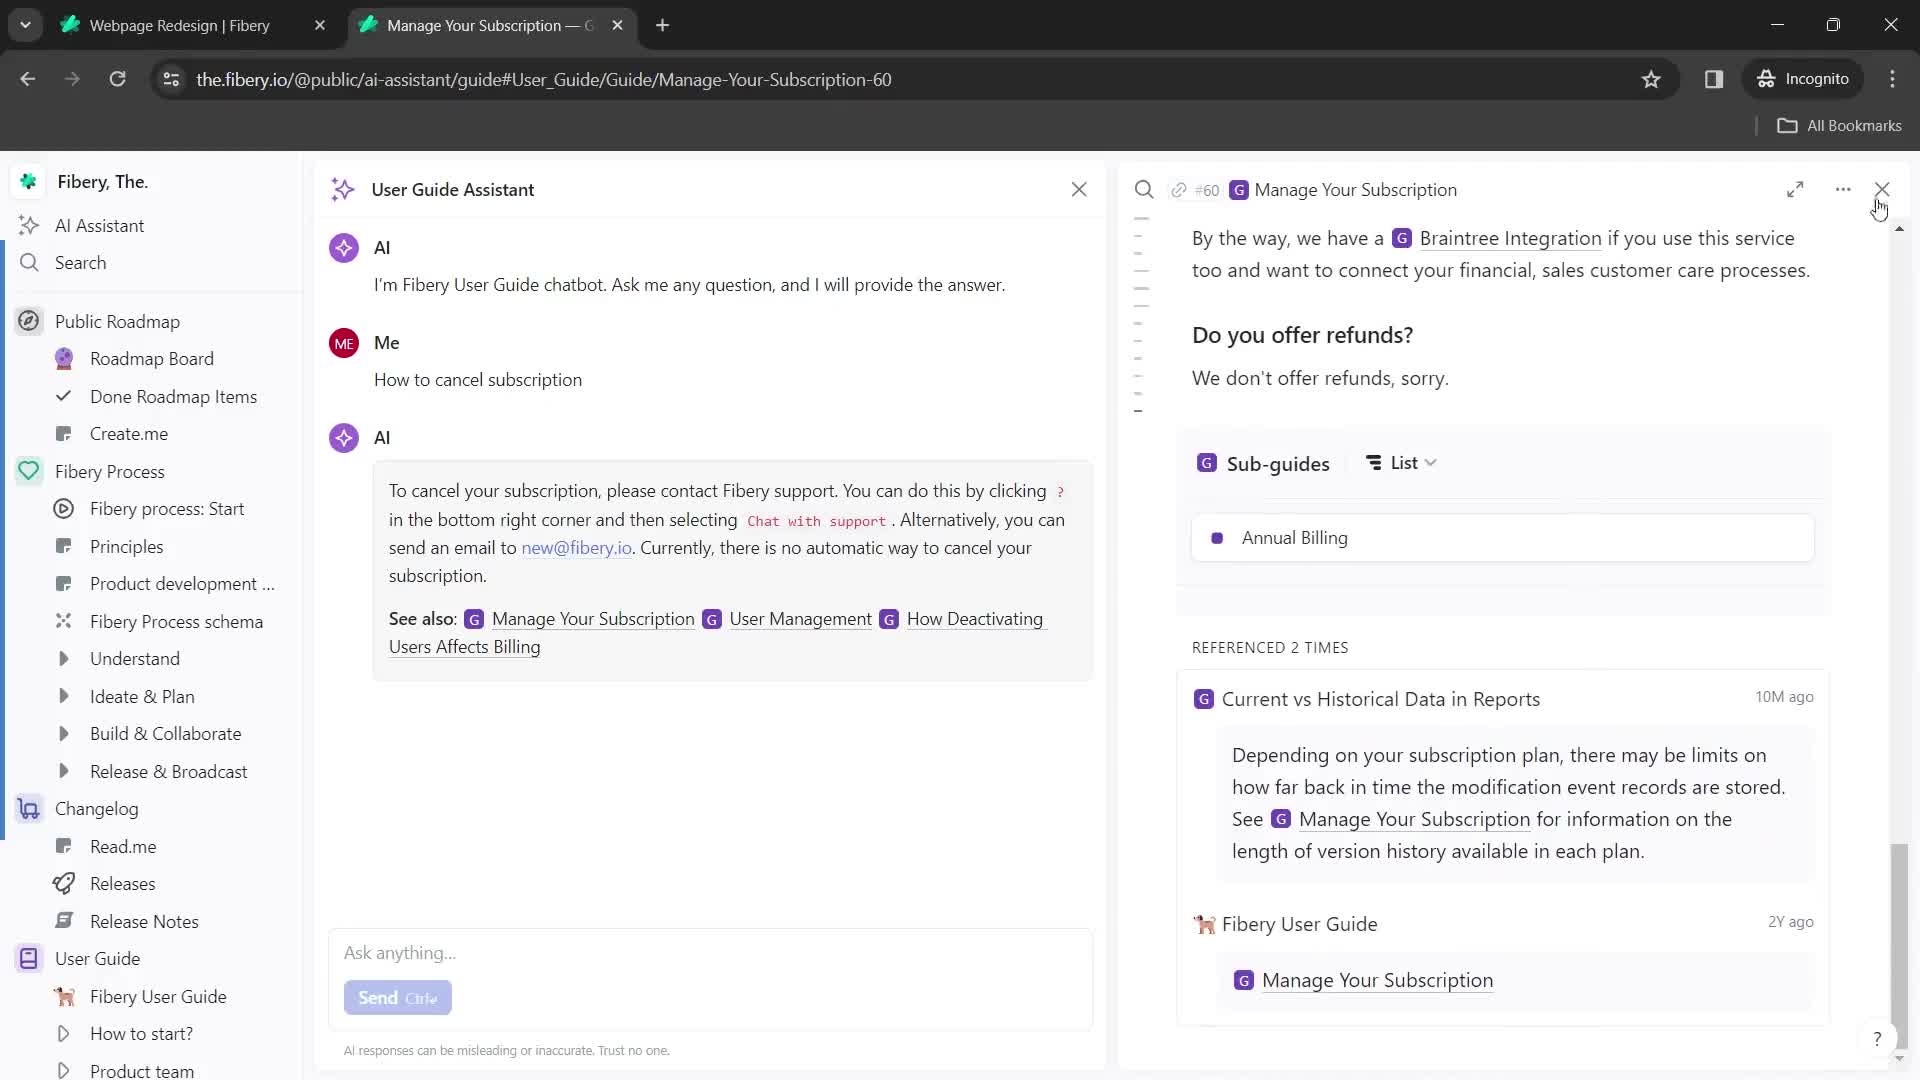Click the Fibery Process workspace icon

click(x=29, y=471)
